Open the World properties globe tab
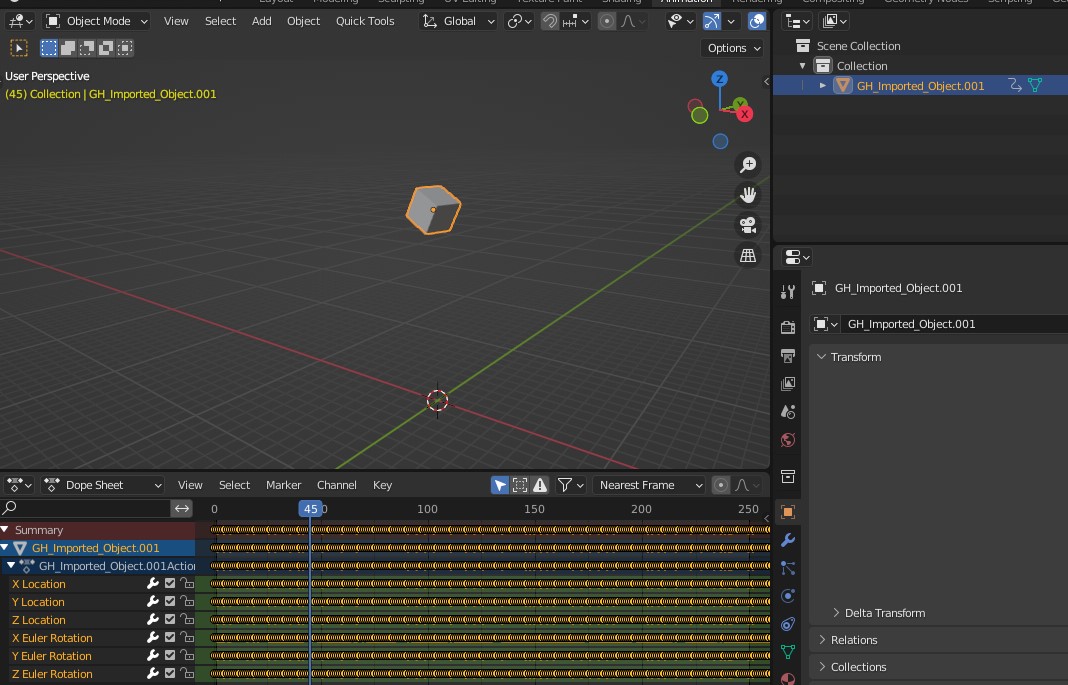This screenshot has width=1068, height=685. point(788,440)
